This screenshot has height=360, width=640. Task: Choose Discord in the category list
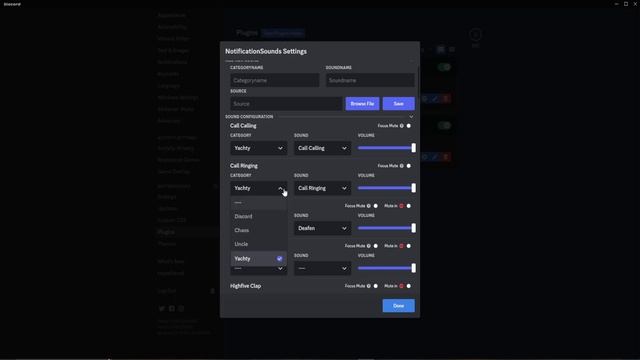(x=258, y=216)
